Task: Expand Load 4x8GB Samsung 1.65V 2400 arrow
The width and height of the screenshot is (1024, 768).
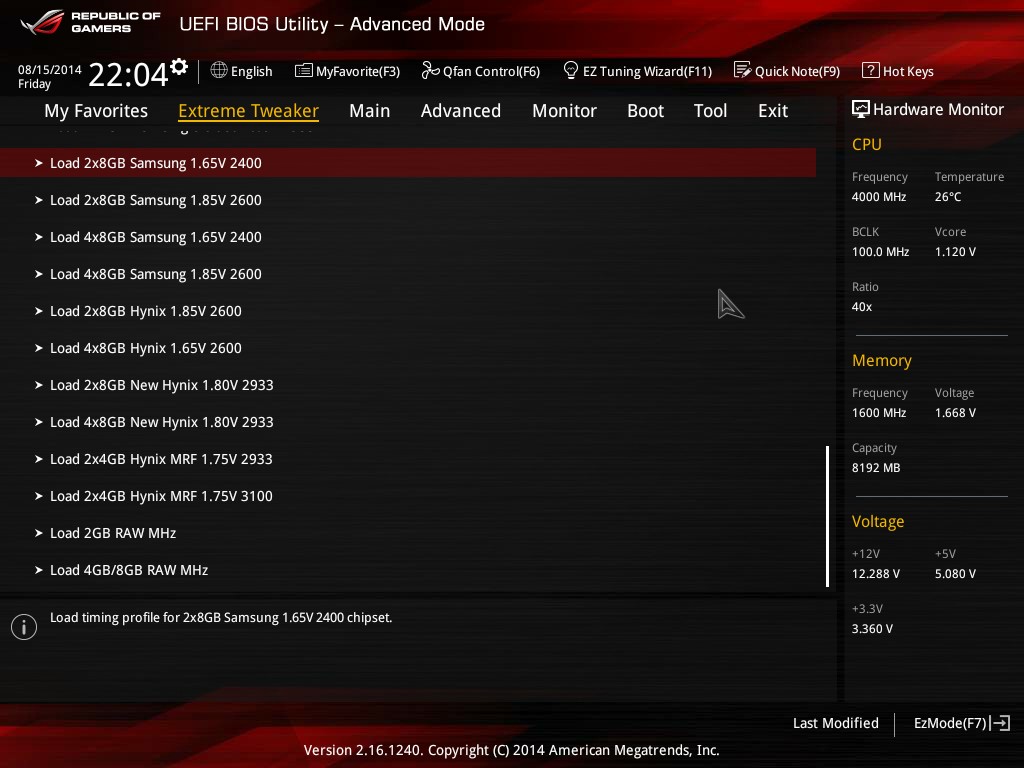Action: click(x=39, y=237)
